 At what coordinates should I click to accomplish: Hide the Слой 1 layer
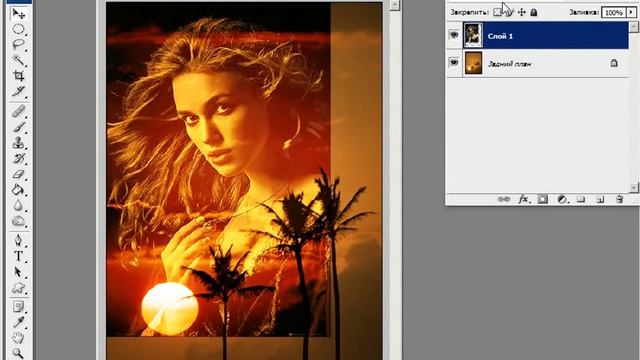click(x=454, y=36)
